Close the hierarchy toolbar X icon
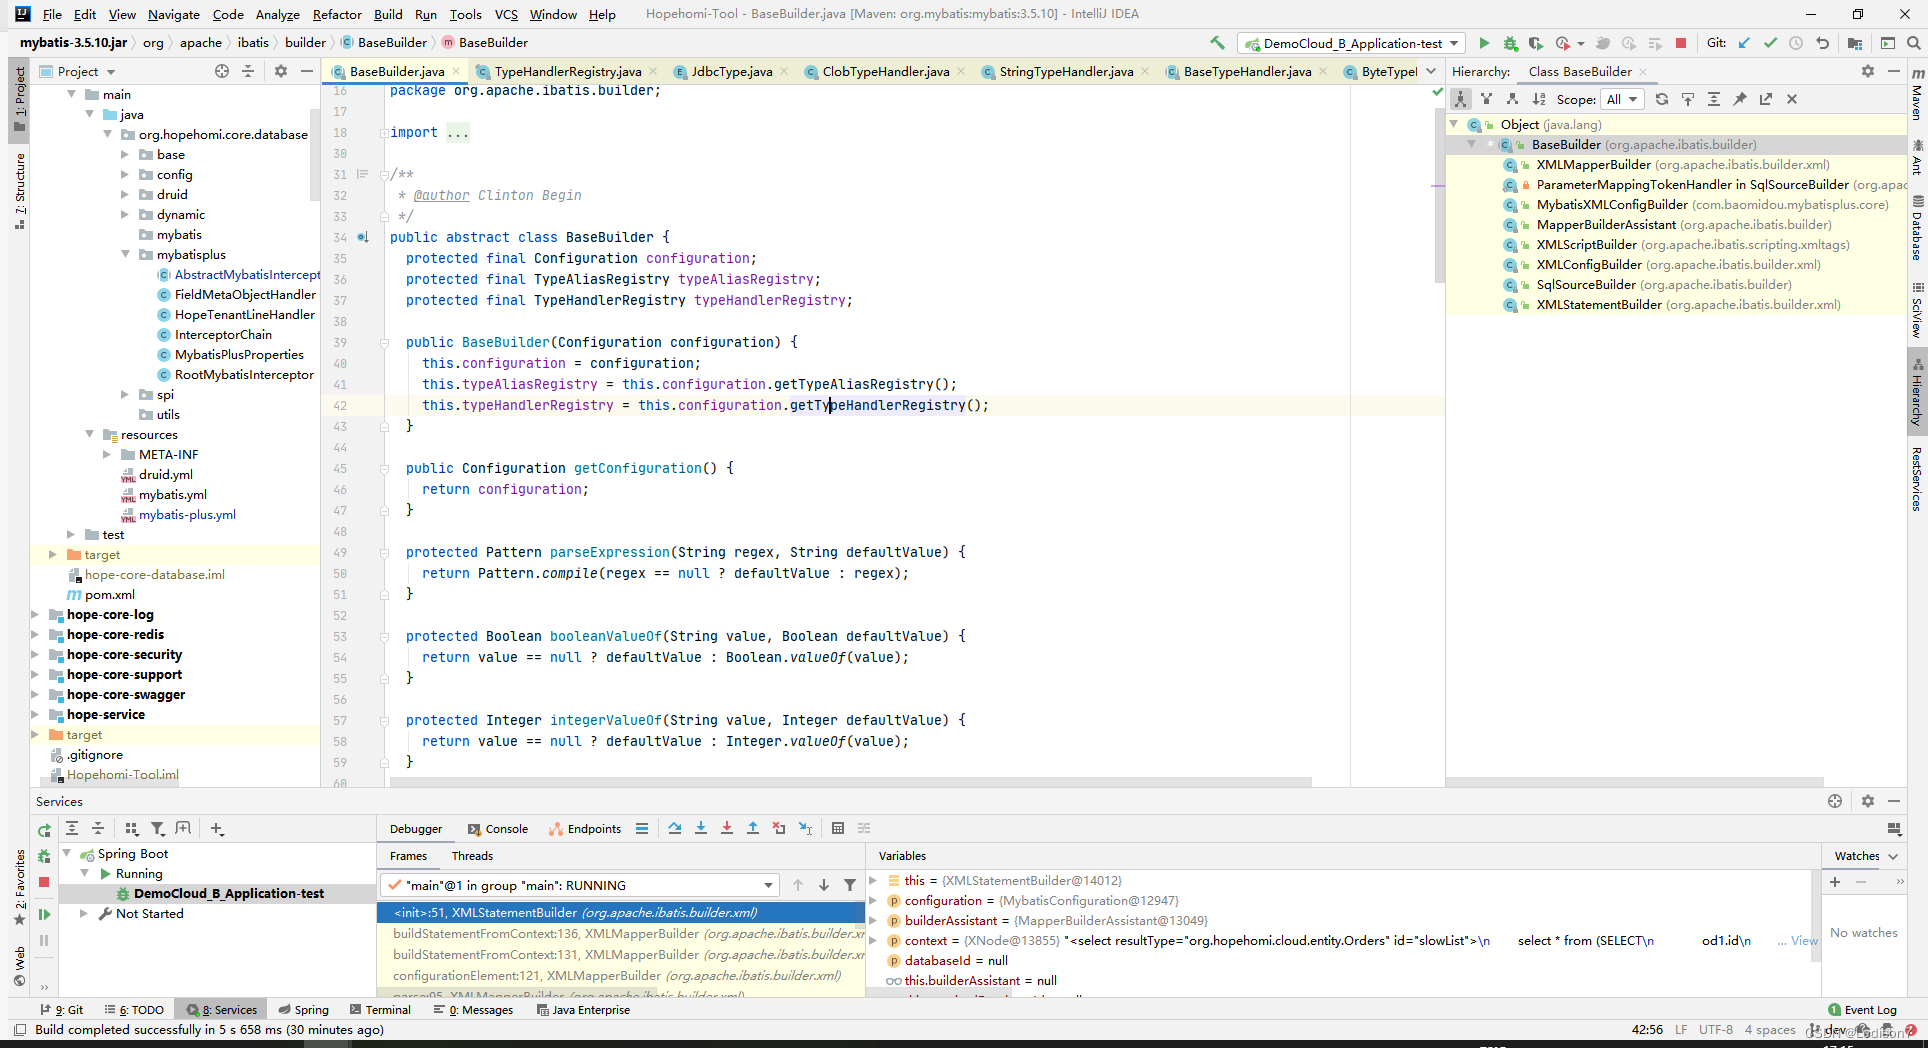This screenshot has width=1928, height=1048. point(1792,99)
